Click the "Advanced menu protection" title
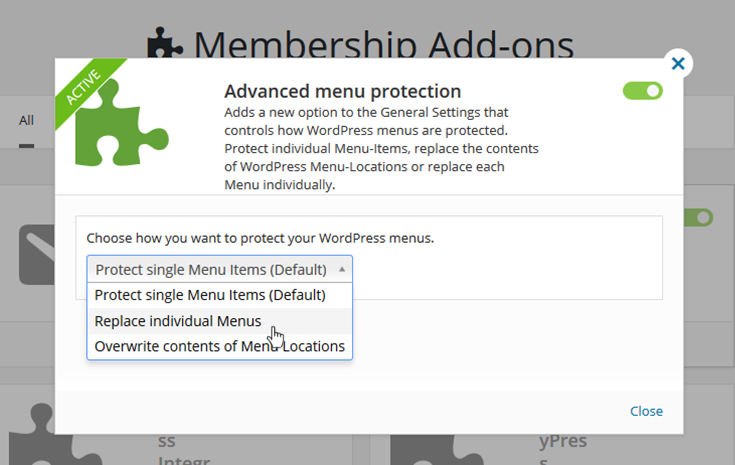Image resolution: width=735 pixels, height=465 pixels. point(342,91)
